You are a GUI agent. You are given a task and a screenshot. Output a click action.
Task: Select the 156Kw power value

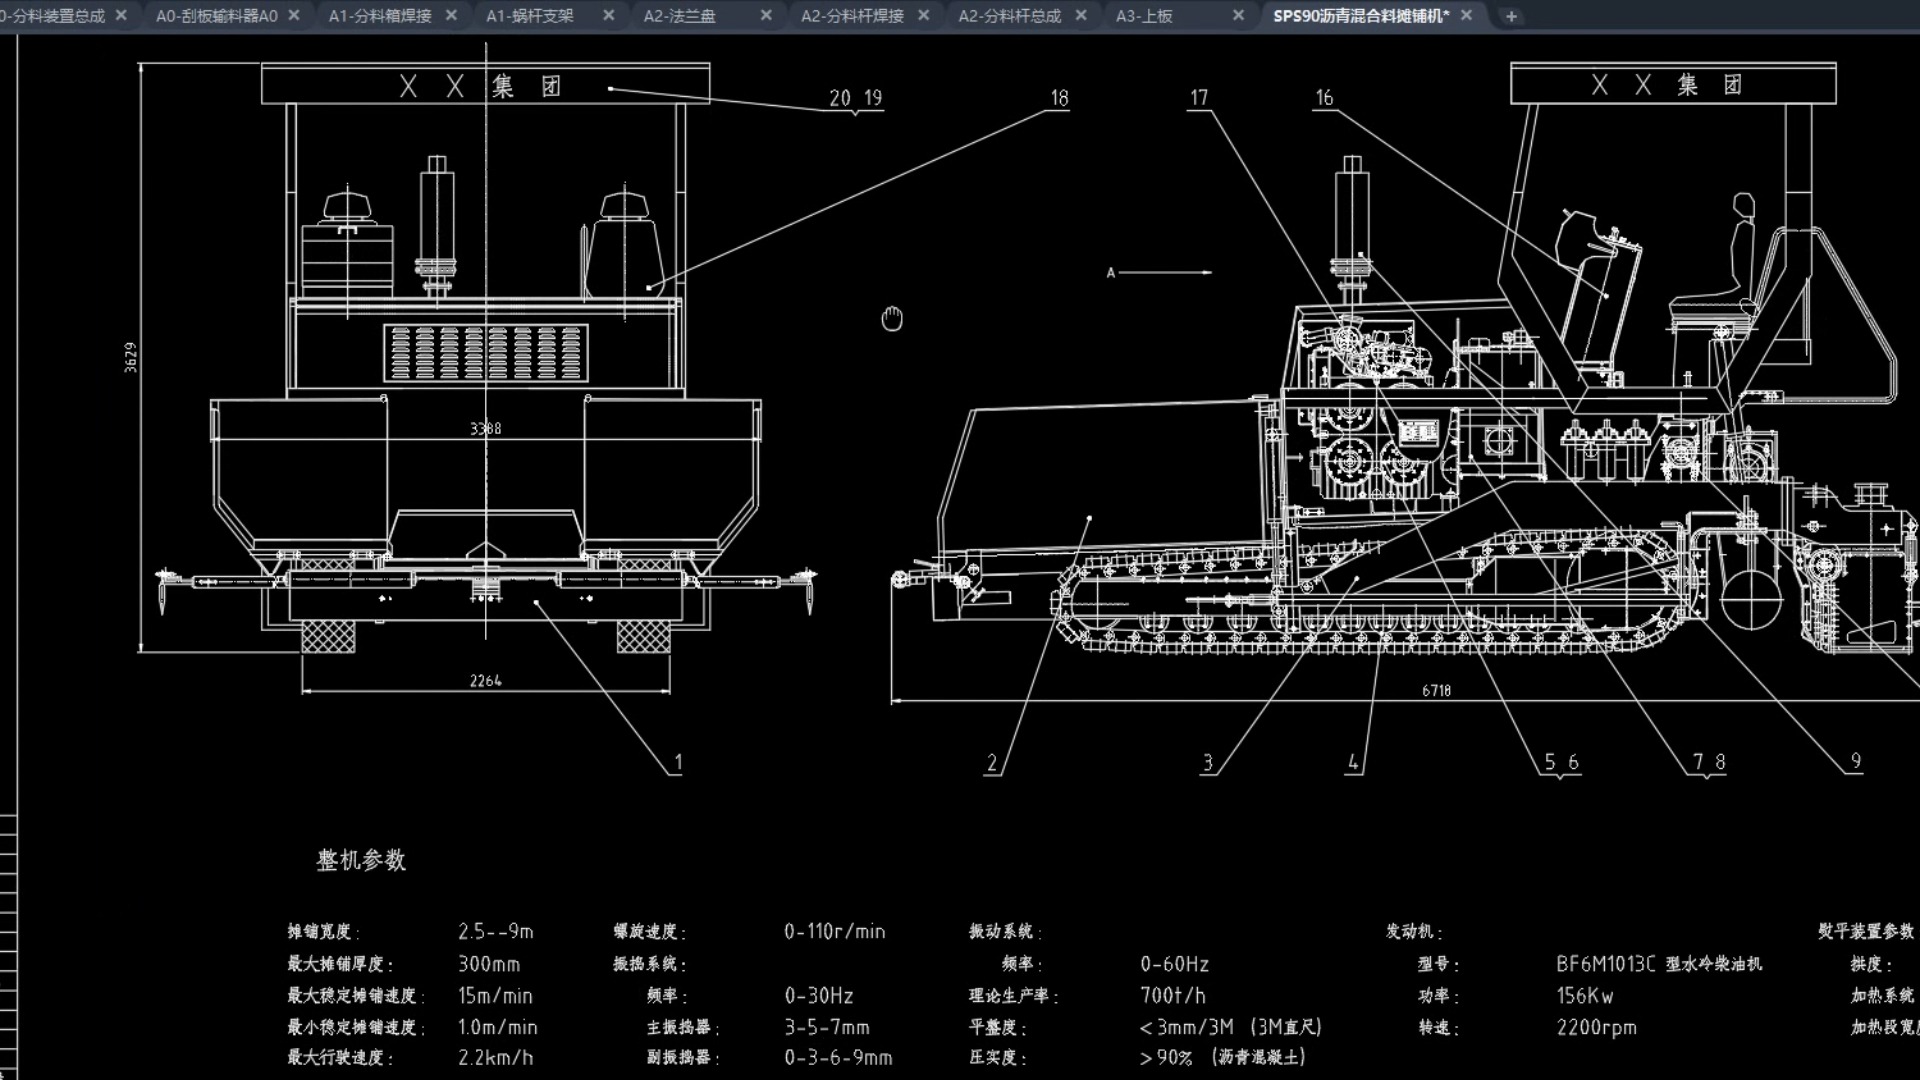pos(1584,997)
